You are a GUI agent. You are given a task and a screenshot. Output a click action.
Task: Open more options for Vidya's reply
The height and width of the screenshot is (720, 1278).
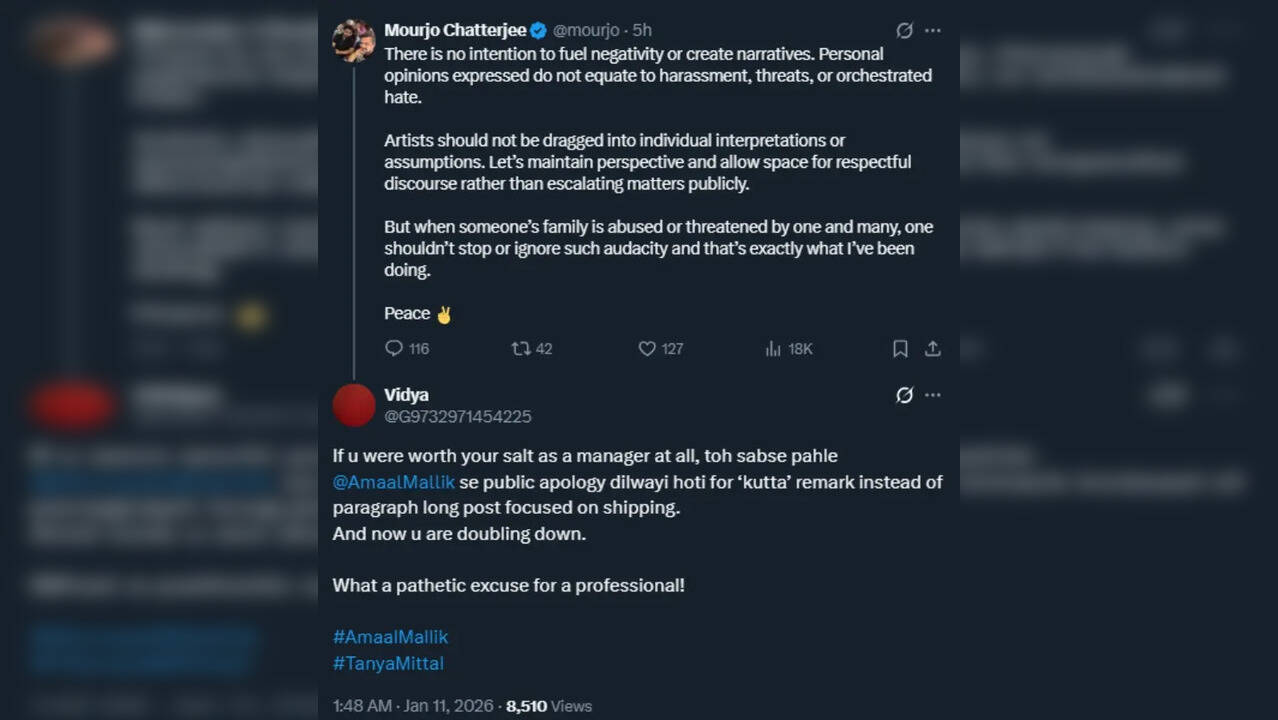pyautogui.click(x=932, y=395)
